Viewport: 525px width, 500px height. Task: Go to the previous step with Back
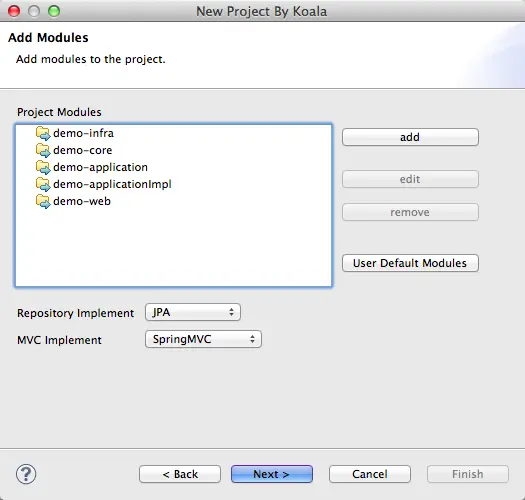tap(180, 474)
